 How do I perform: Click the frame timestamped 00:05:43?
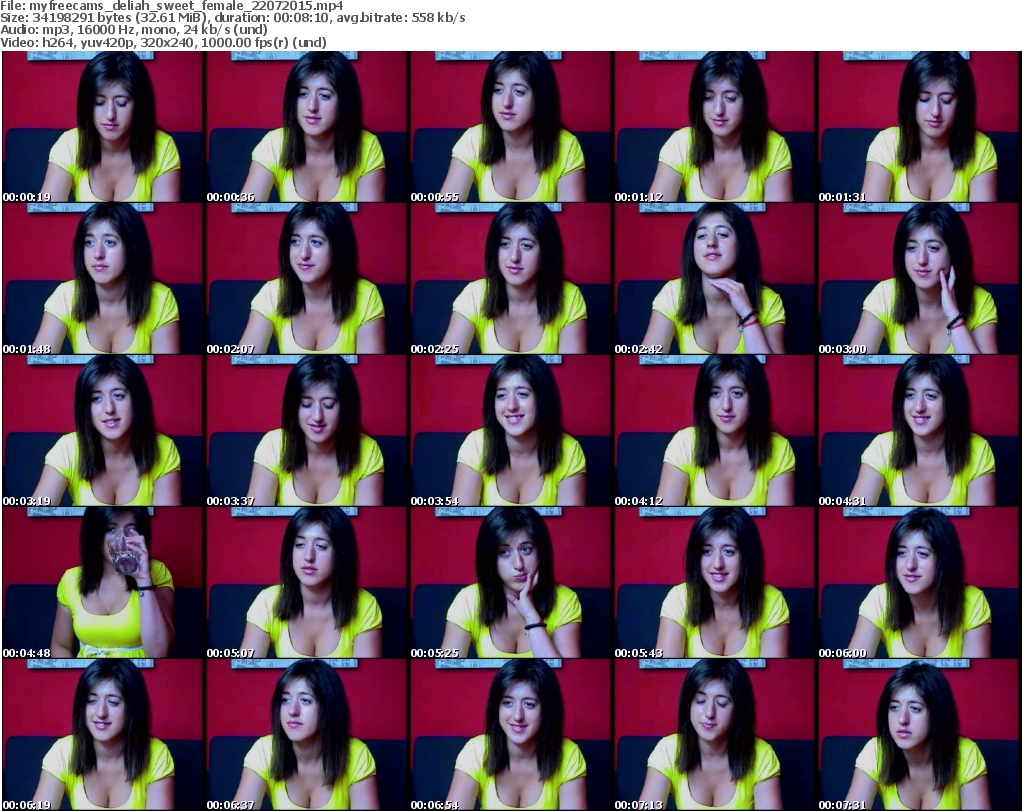tap(715, 583)
